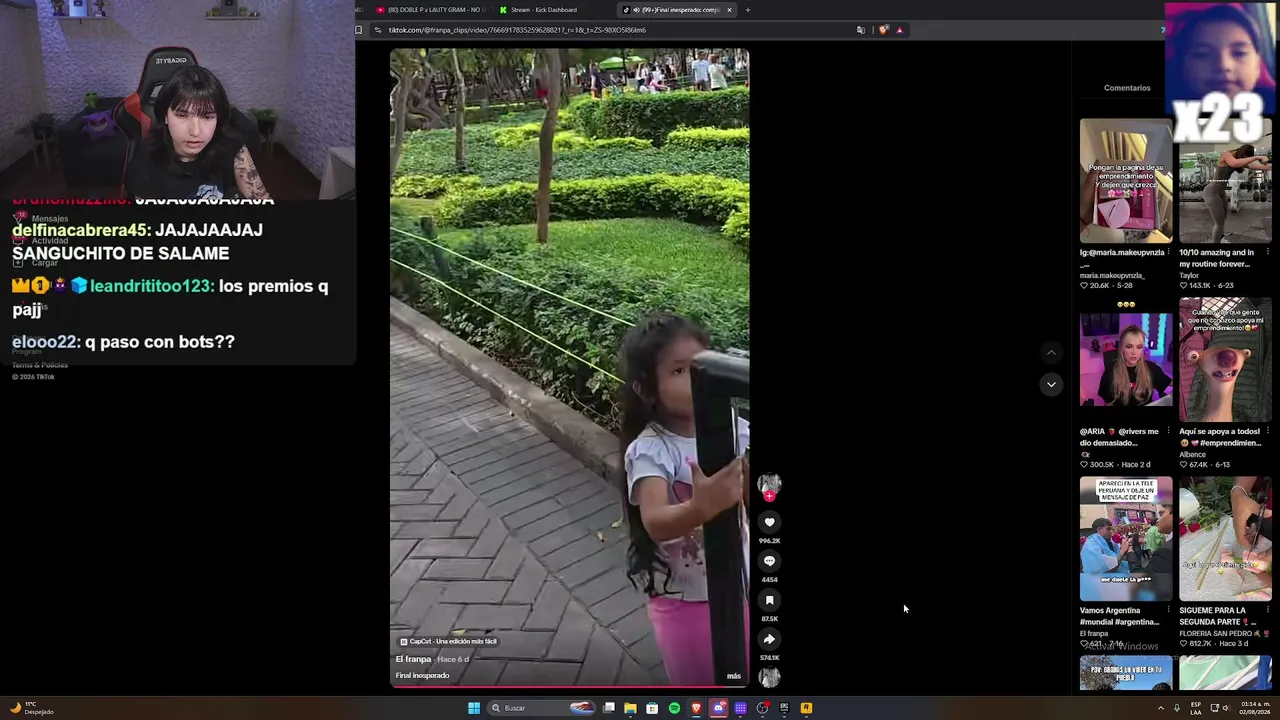Seek on the red video progress bar
Screen dimensions: 1280x720
pyautogui.click(x=569, y=686)
